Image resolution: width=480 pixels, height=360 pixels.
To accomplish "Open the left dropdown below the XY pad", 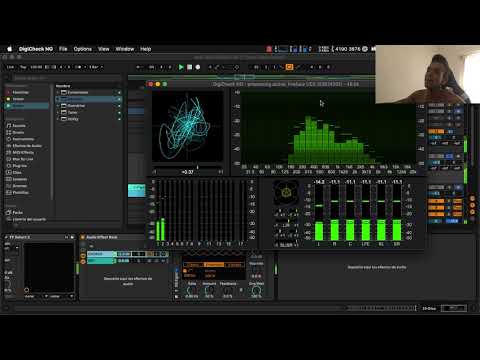I will click(36, 296).
